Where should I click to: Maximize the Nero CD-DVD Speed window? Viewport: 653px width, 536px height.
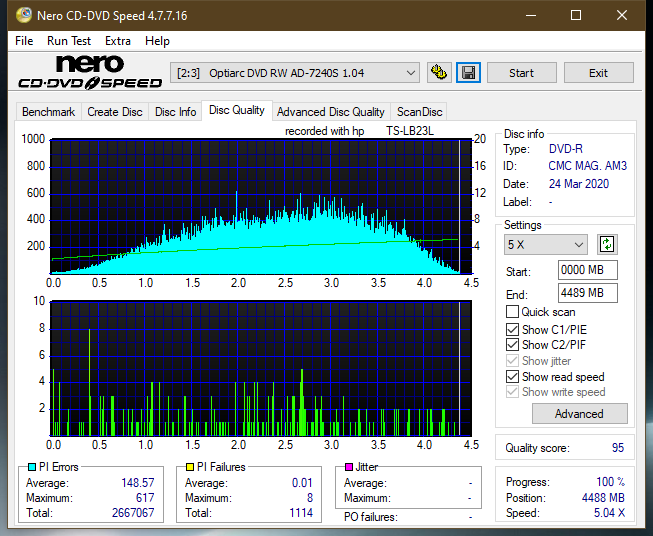click(576, 15)
